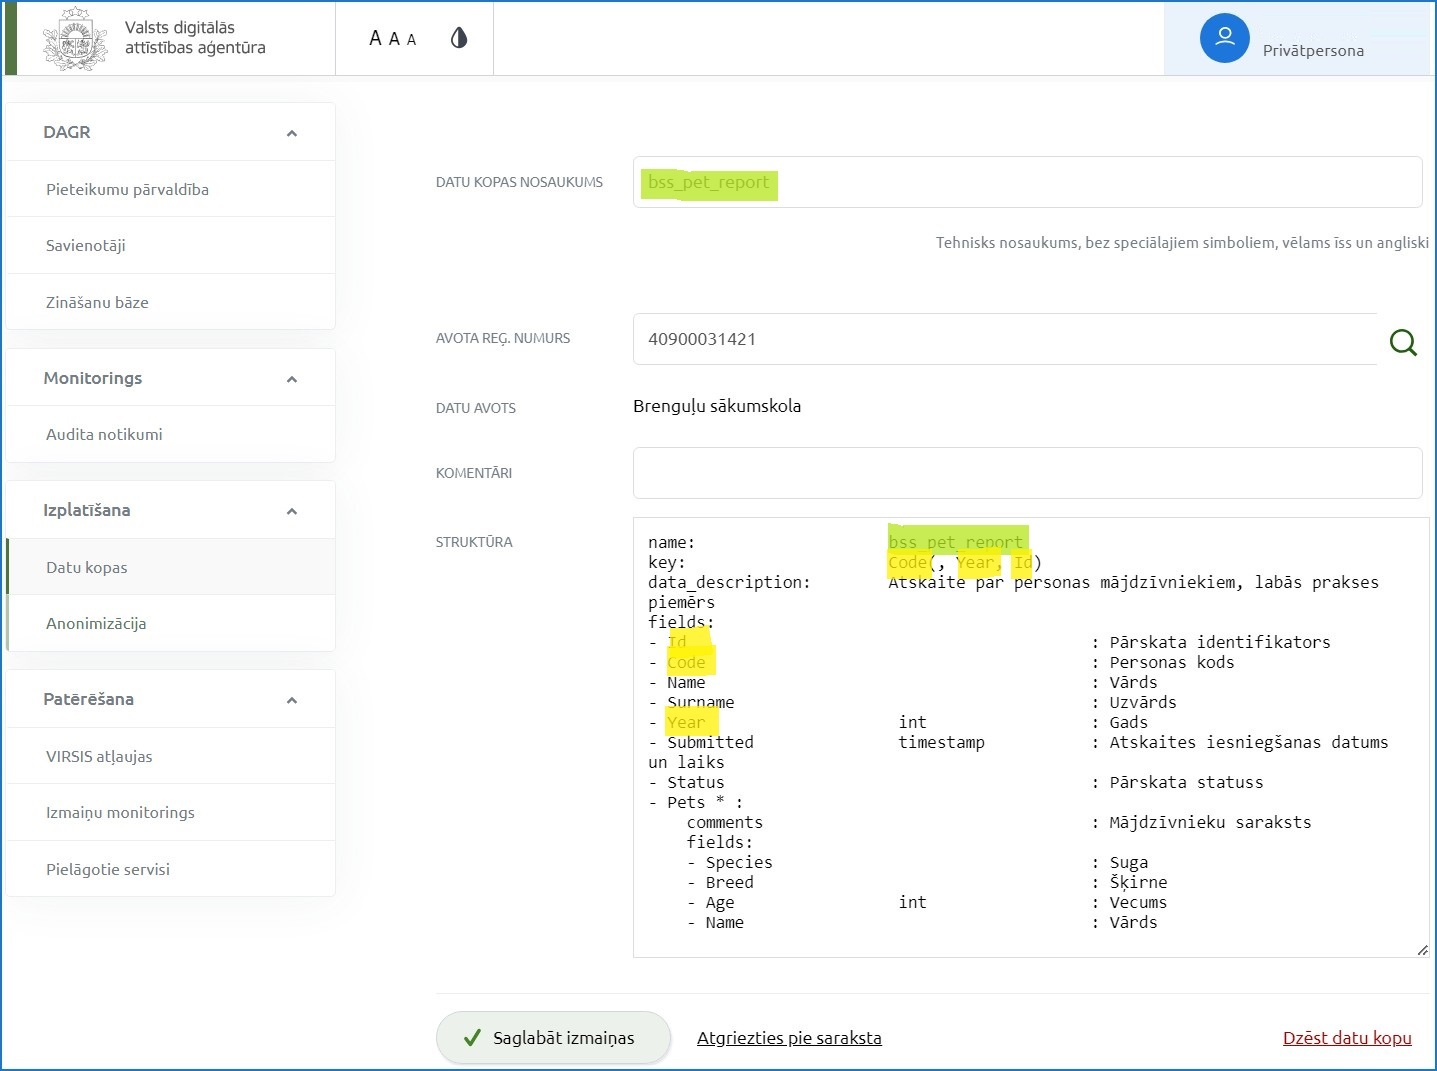
Task: Select the smallest font size A
Action: [412, 40]
